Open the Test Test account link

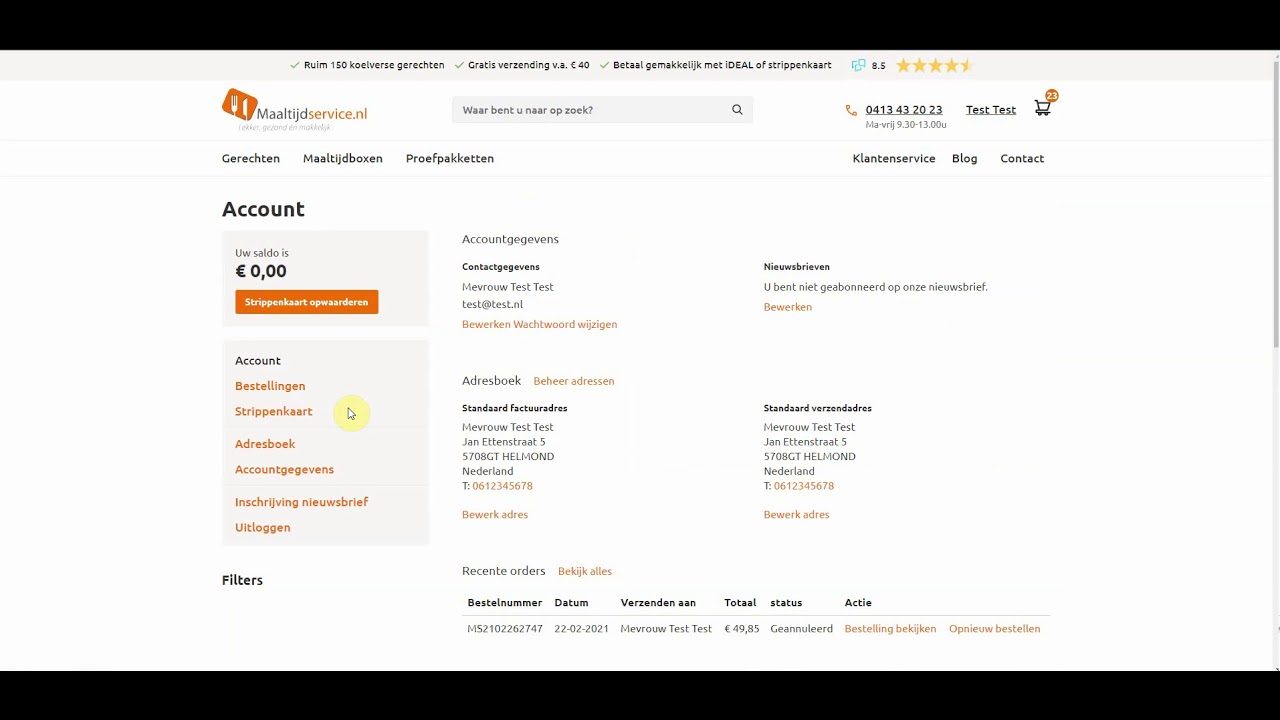[991, 110]
